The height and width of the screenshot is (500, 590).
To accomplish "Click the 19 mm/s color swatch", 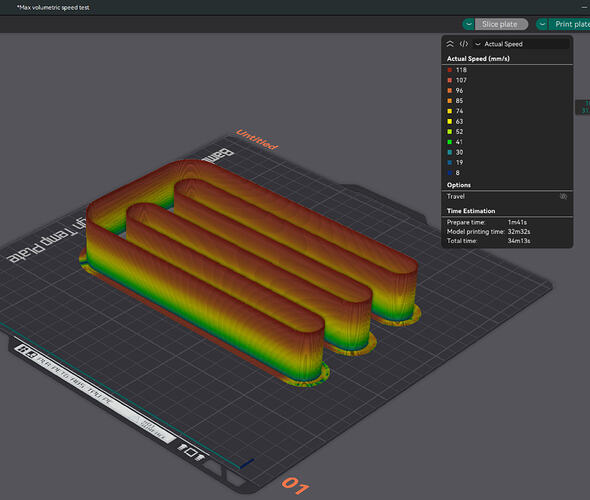I will 450,163.
